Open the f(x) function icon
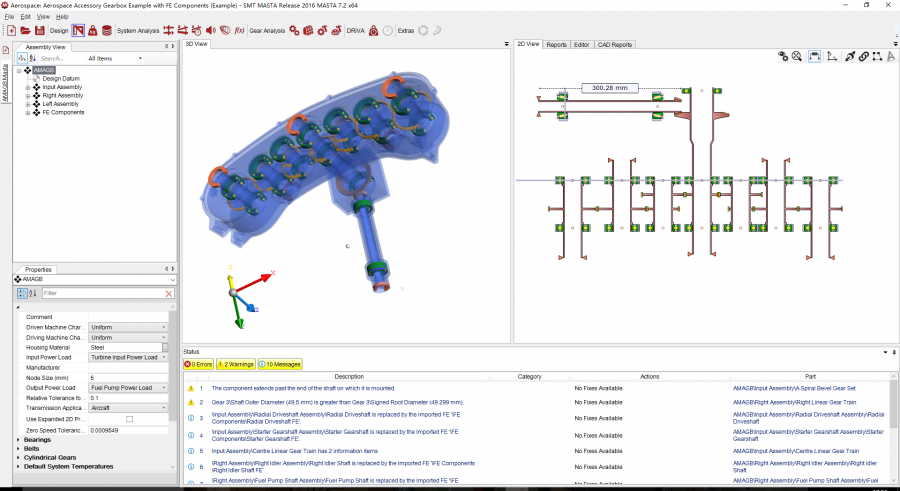The height and width of the screenshot is (491, 900). 239,30
